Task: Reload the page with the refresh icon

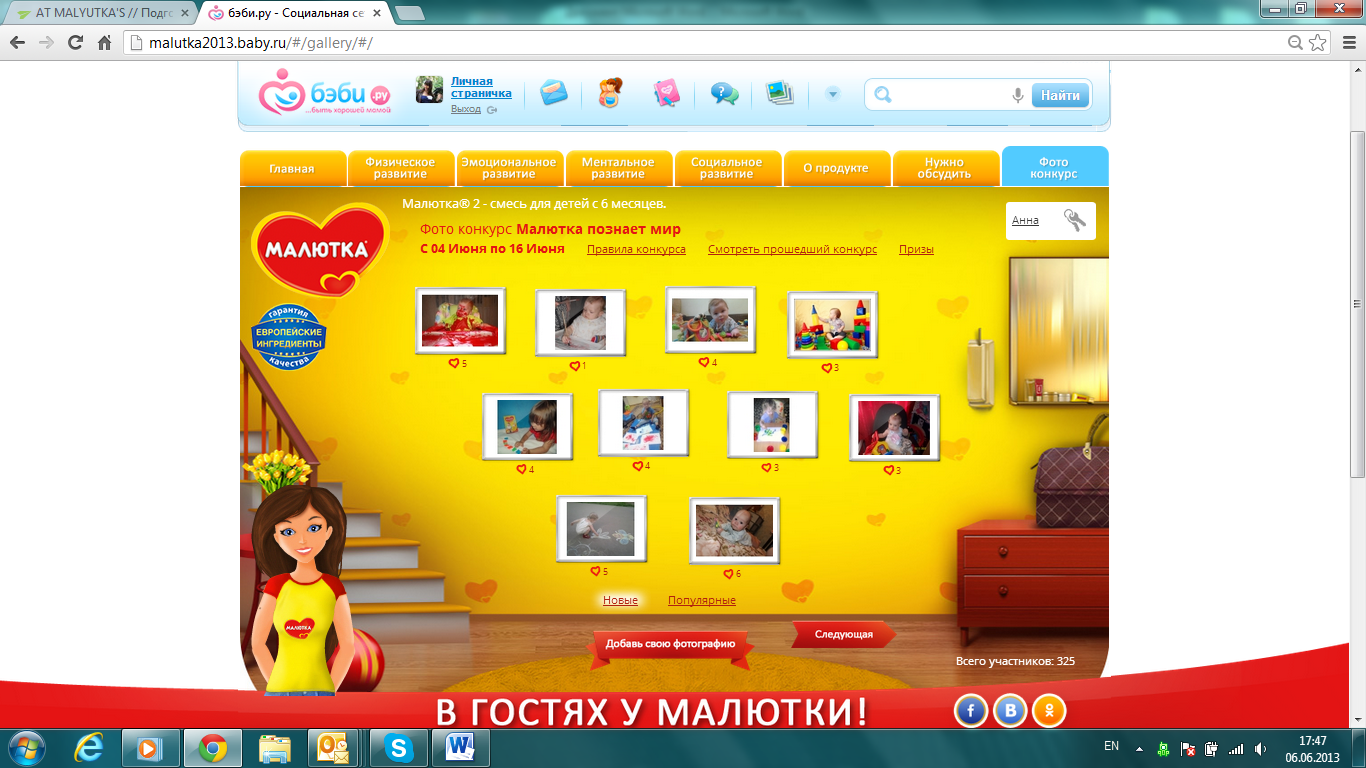Action: pos(75,43)
